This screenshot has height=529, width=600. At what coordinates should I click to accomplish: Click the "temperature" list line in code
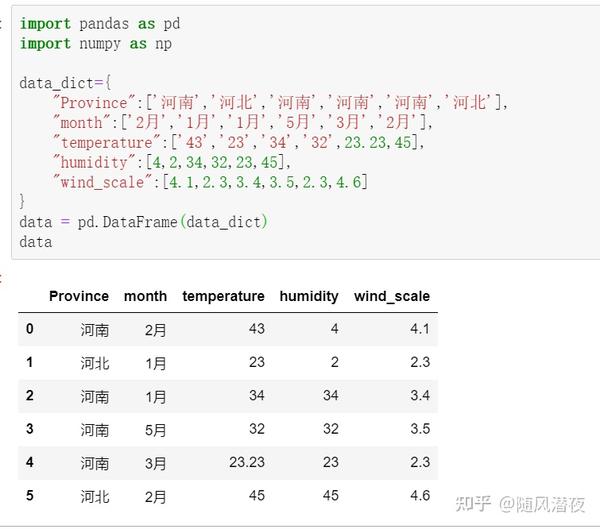point(238,142)
